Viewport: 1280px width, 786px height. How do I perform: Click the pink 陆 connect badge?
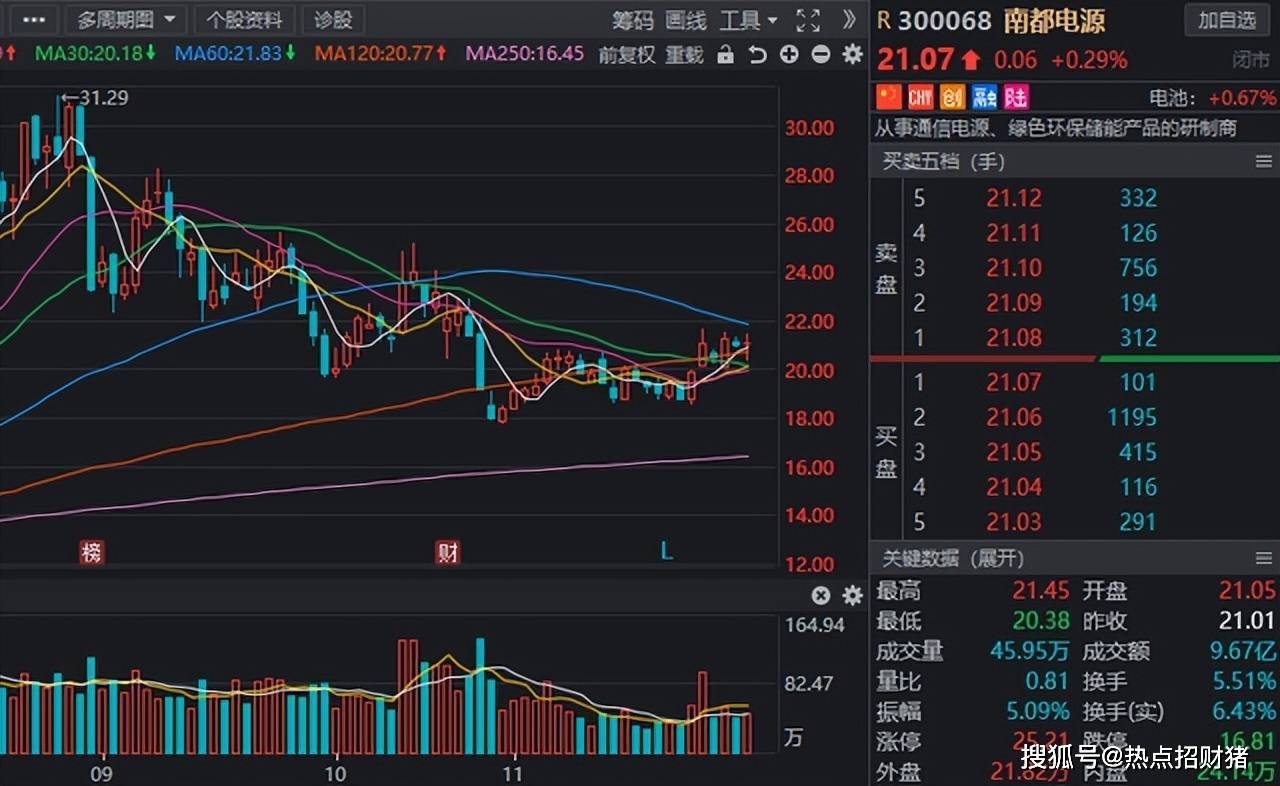point(1017,97)
